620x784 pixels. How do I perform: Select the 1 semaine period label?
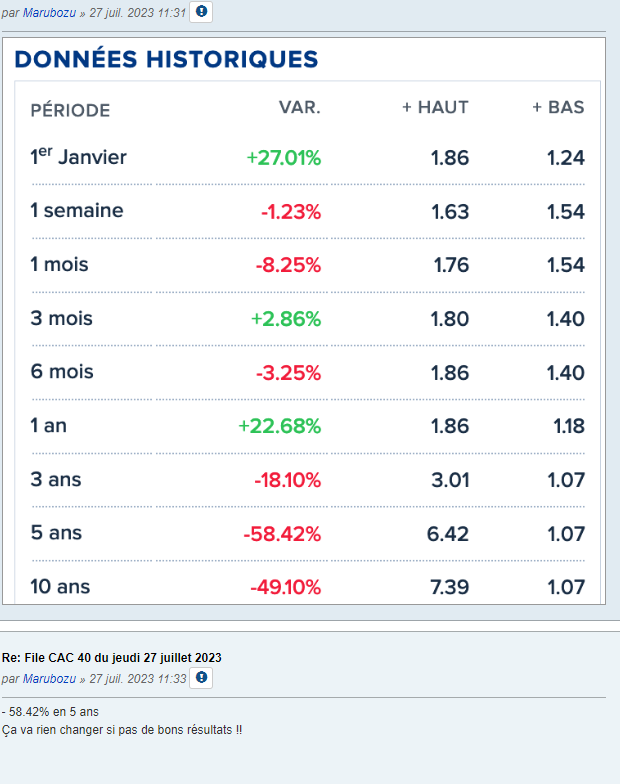coord(77,211)
